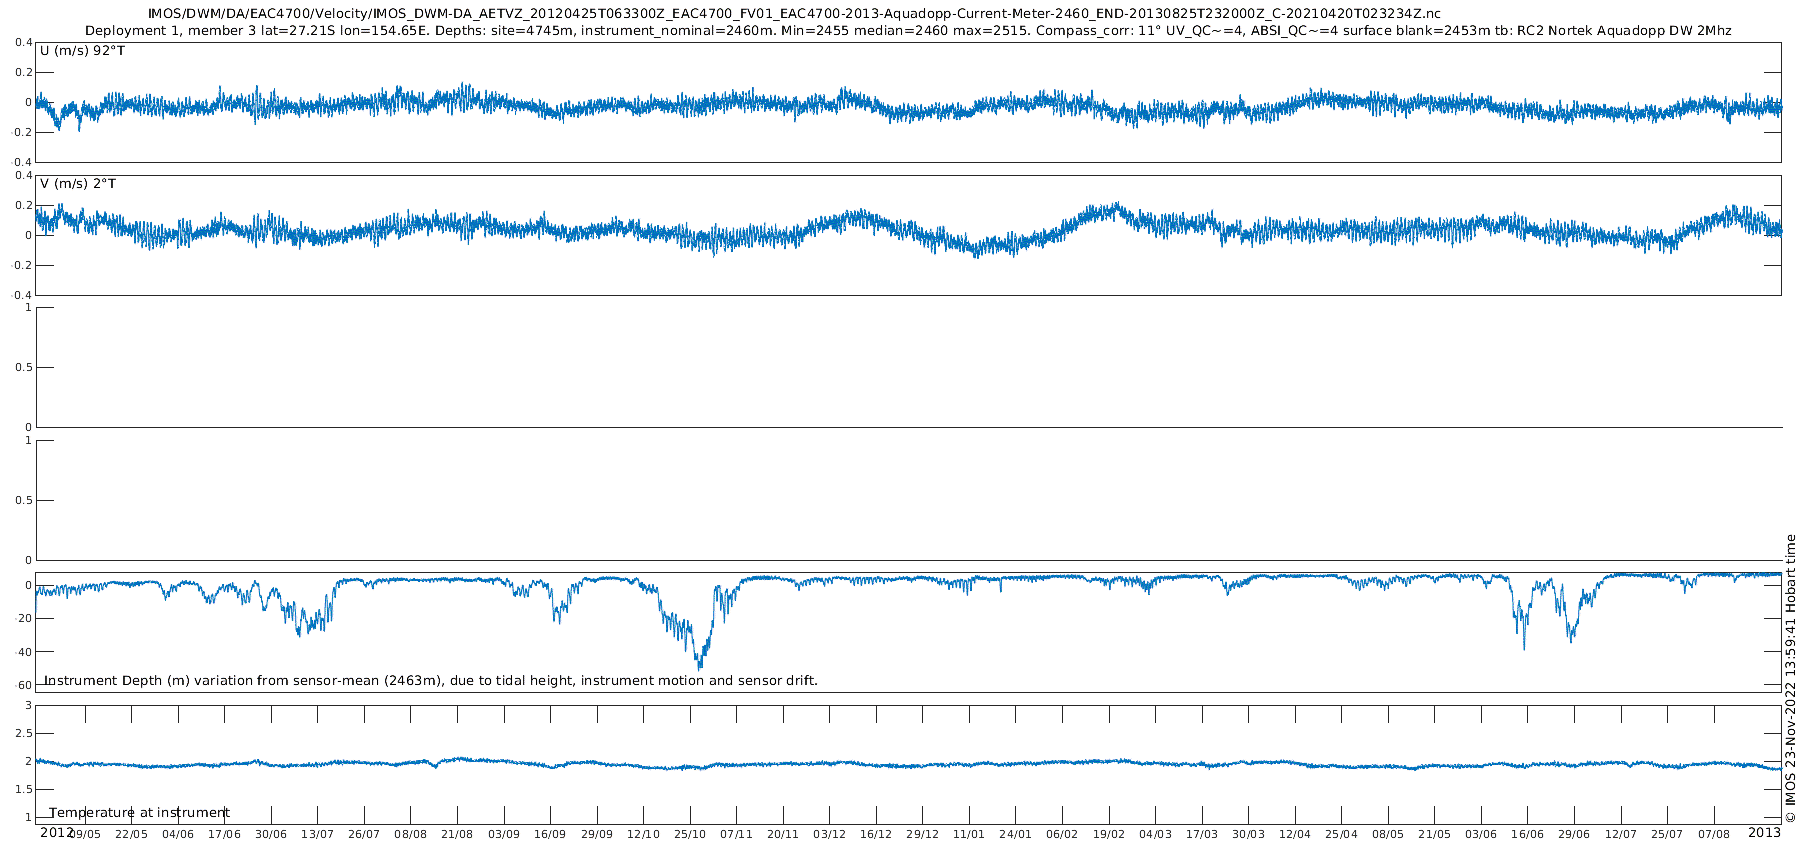Image resolution: width=1800 pixels, height=850 pixels.
Task: Click the '11/01' date tick label
Action: coord(969,834)
